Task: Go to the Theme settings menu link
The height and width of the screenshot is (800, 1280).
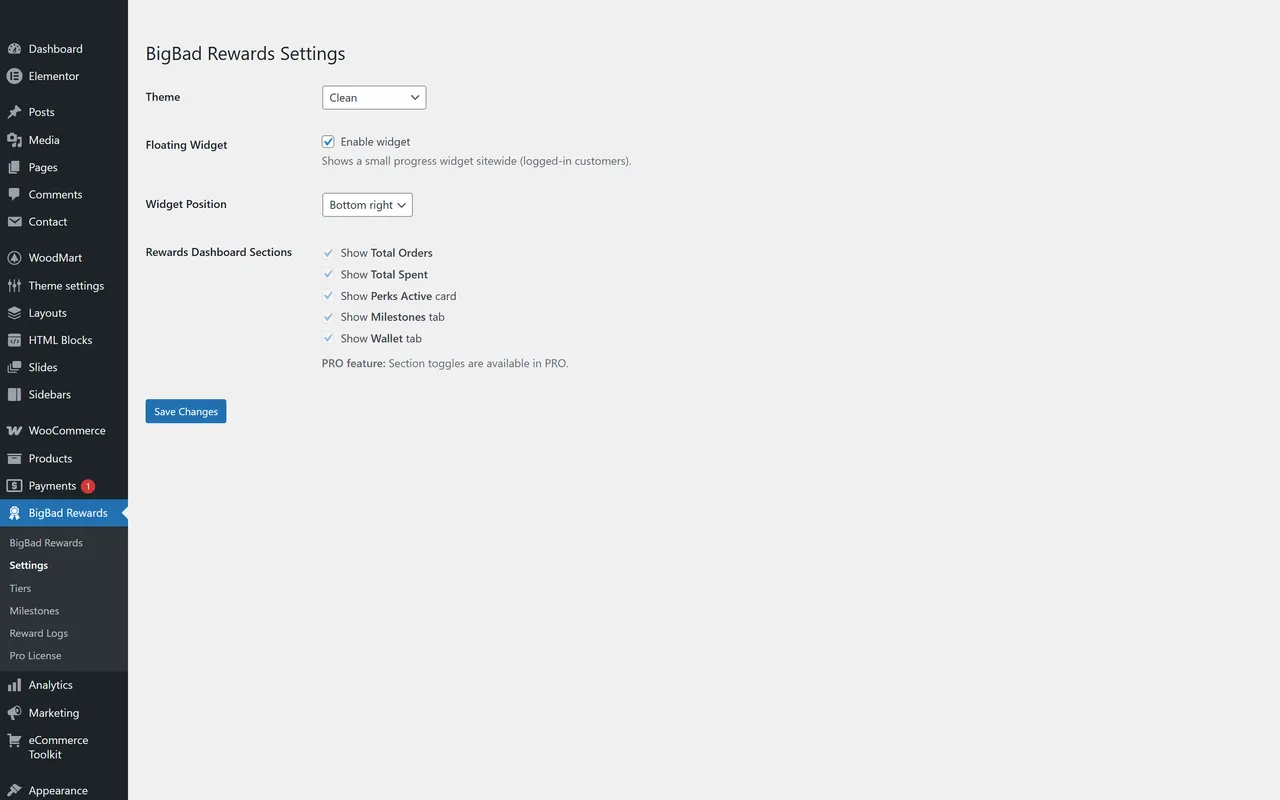Action: click(66, 286)
